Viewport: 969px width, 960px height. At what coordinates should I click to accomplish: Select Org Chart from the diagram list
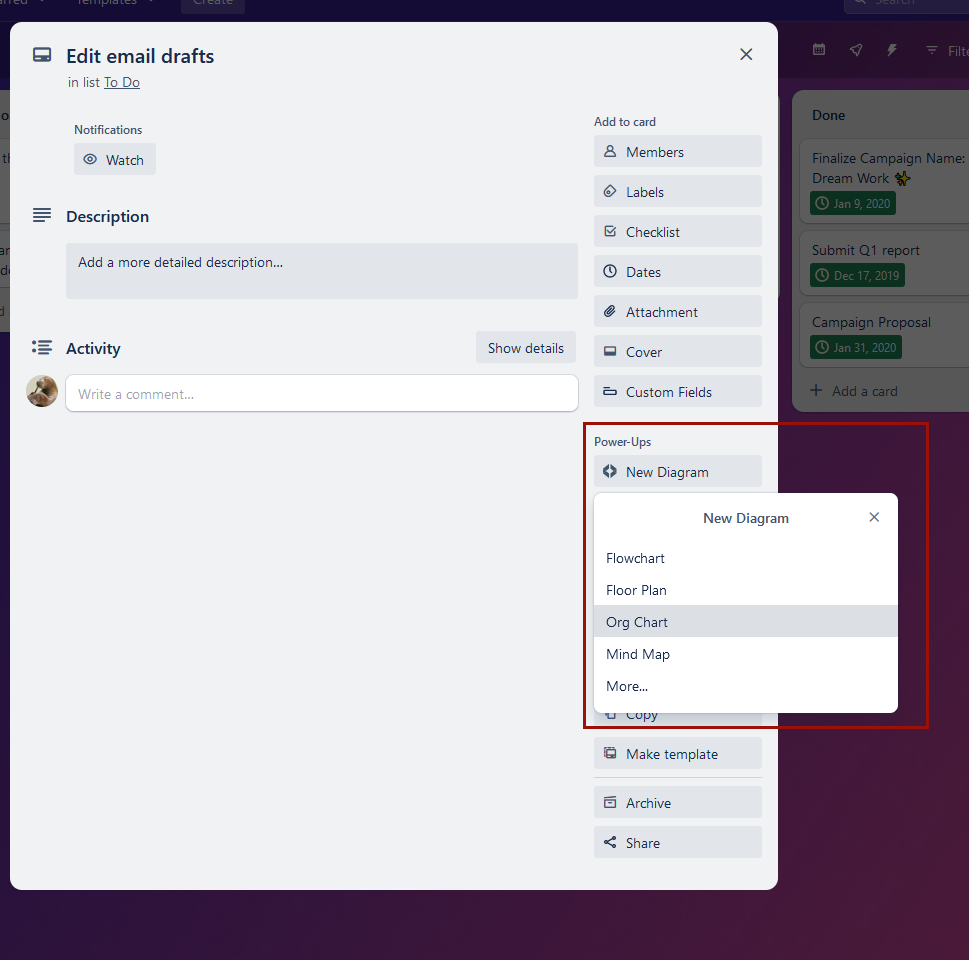tap(636, 621)
